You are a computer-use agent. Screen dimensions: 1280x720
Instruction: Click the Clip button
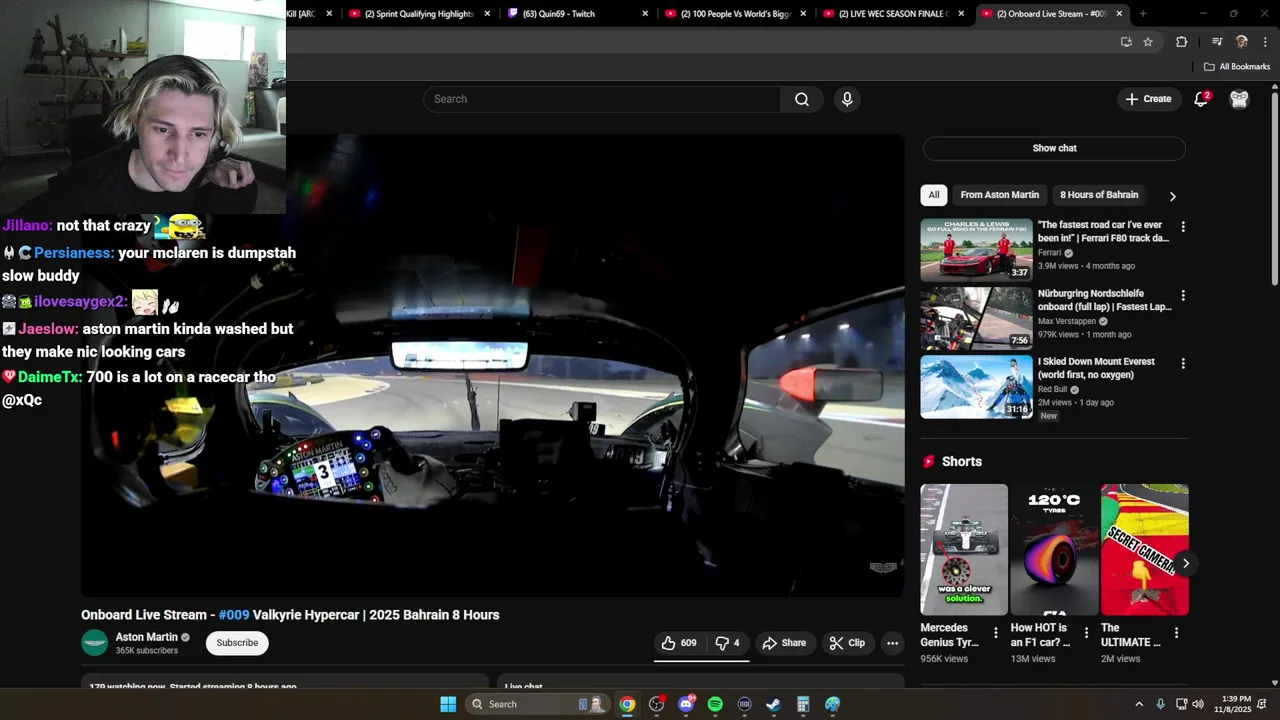click(846, 643)
